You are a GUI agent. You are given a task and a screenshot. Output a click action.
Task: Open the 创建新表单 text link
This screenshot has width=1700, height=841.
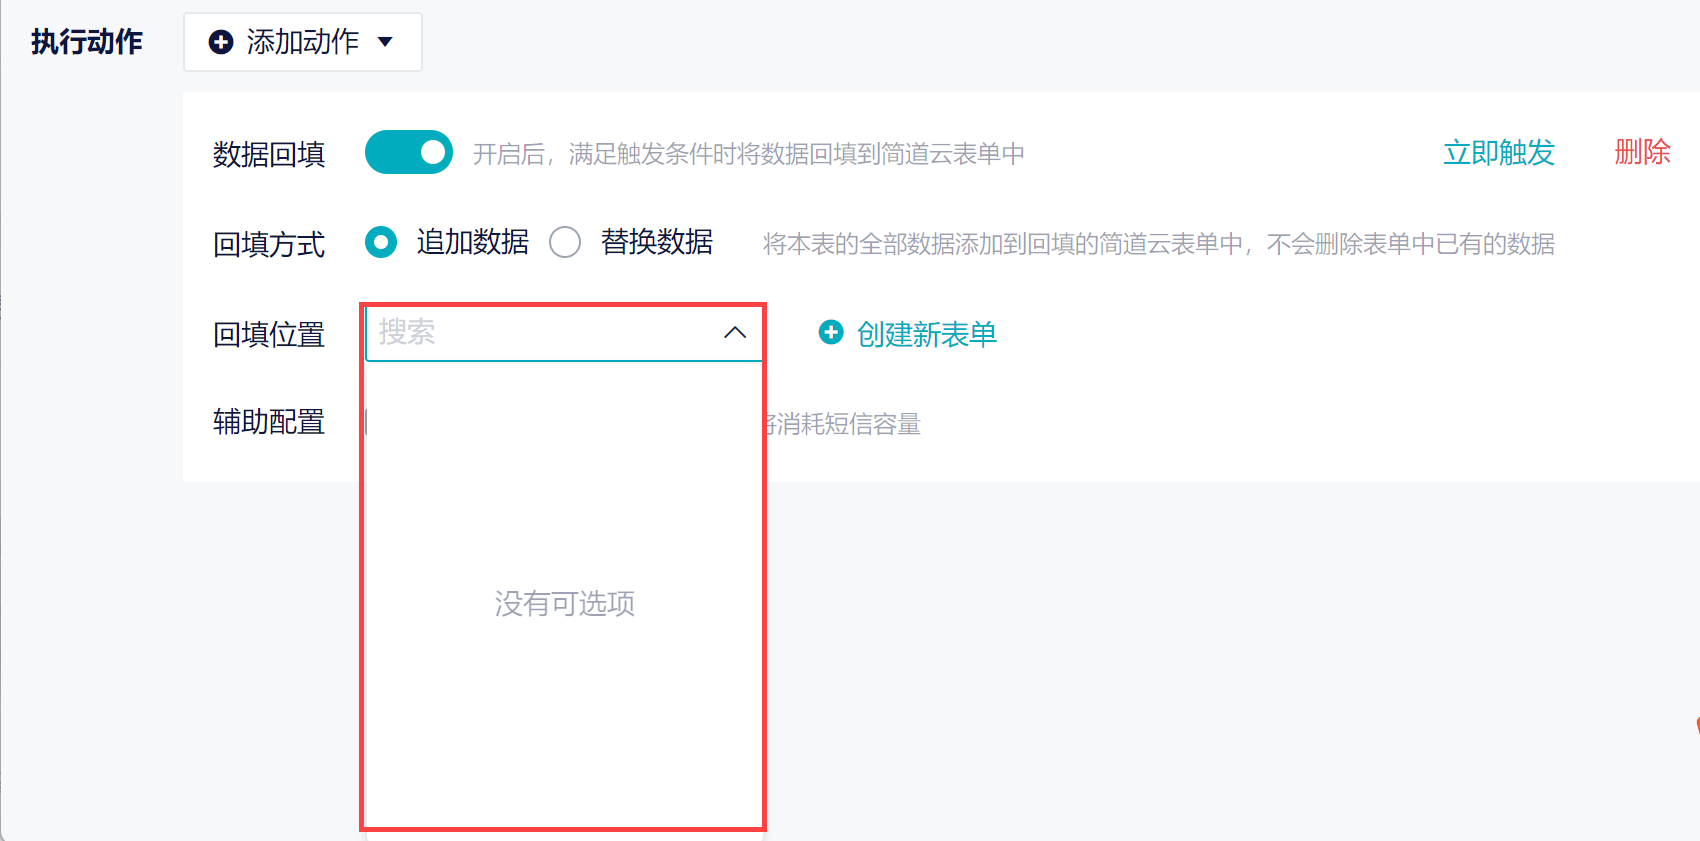926,334
